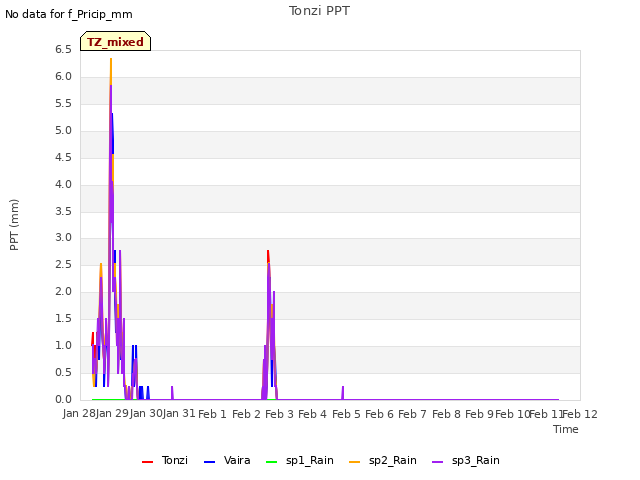This screenshot has width=640, height=480.
Task: Click the 6.0 y-axis tick label
Action: (63, 76)
